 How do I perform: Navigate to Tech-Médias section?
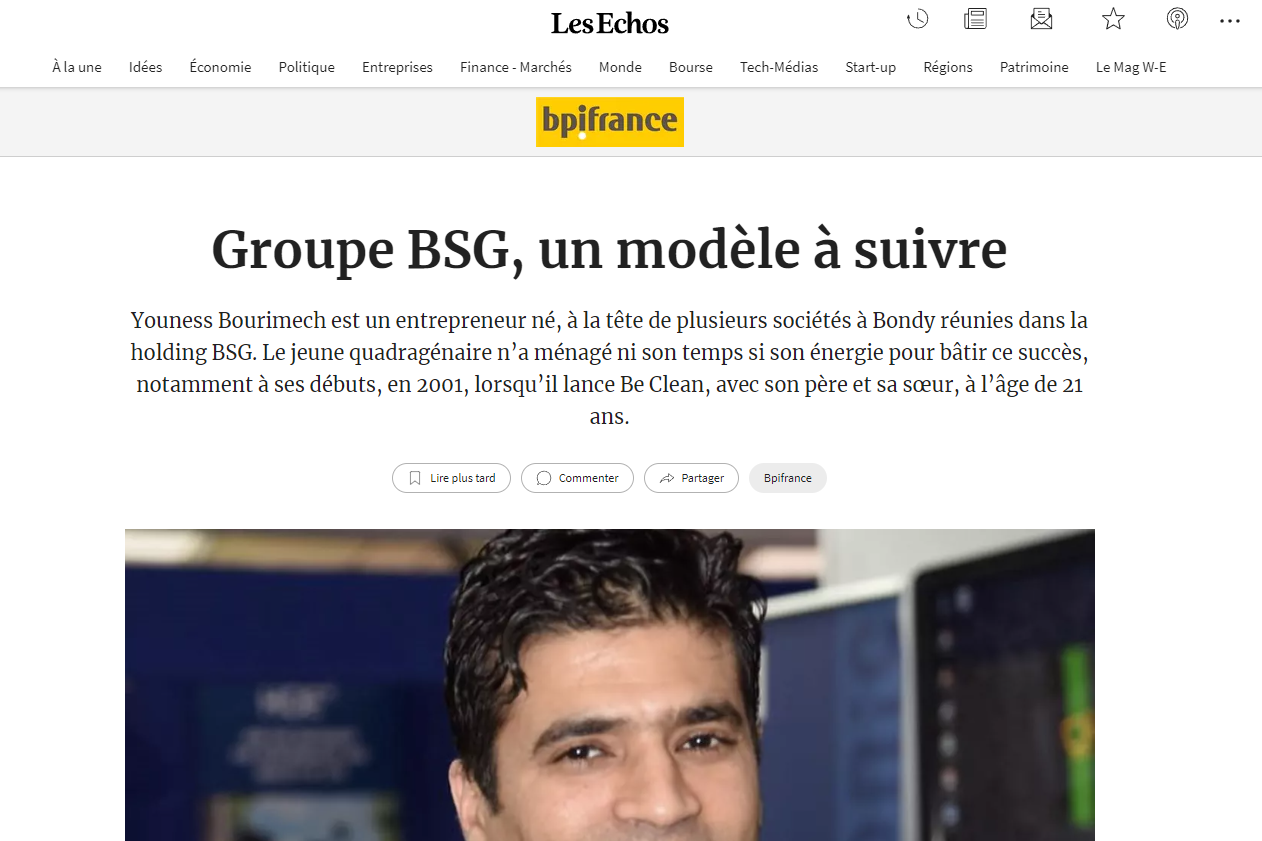[x=779, y=67]
